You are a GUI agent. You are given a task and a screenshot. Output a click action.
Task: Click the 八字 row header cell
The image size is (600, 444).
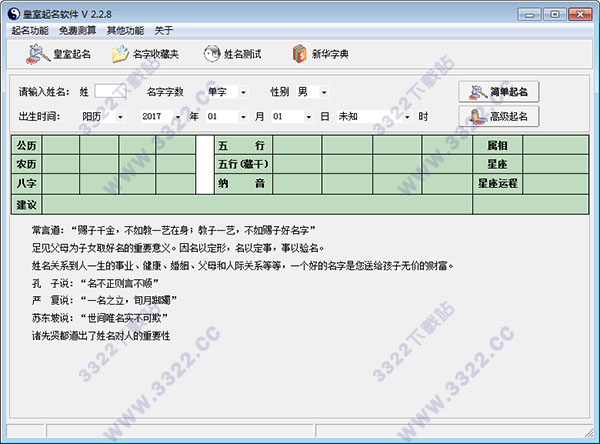tap(27, 183)
